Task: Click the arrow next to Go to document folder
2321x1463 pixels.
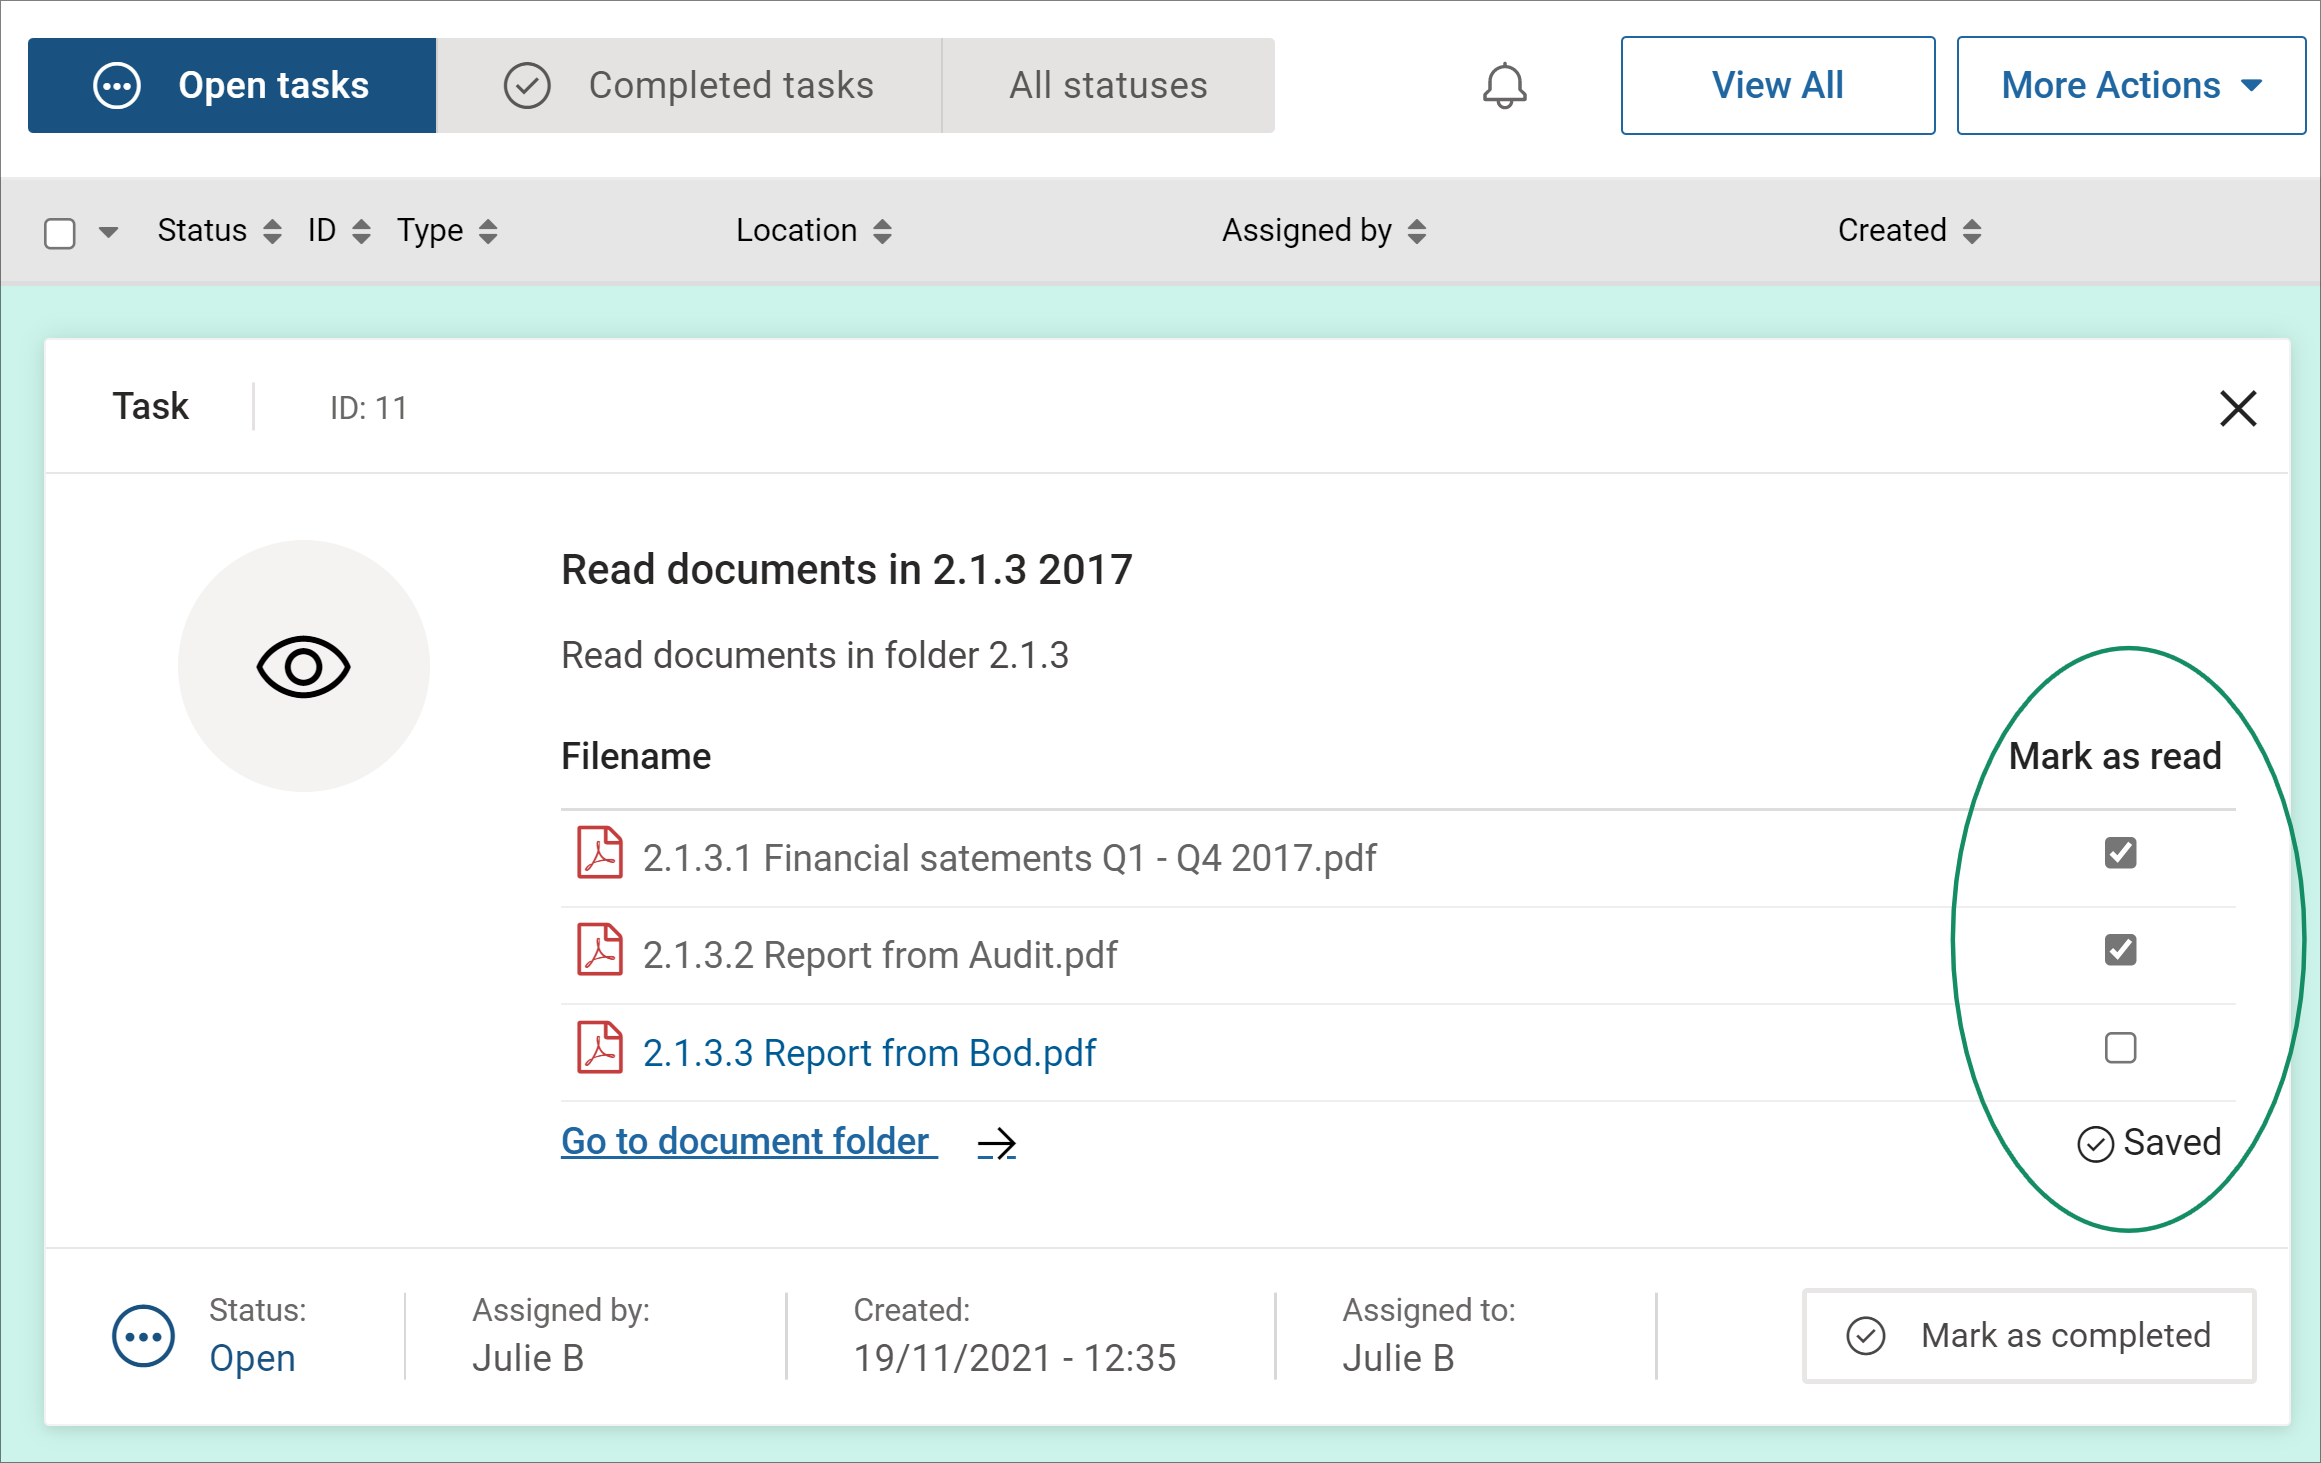Action: tap(996, 1143)
